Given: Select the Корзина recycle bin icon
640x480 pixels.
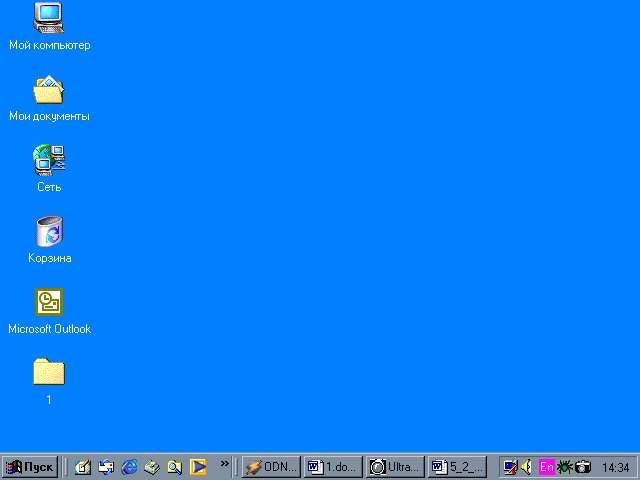Looking at the screenshot, I should pos(49,231).
